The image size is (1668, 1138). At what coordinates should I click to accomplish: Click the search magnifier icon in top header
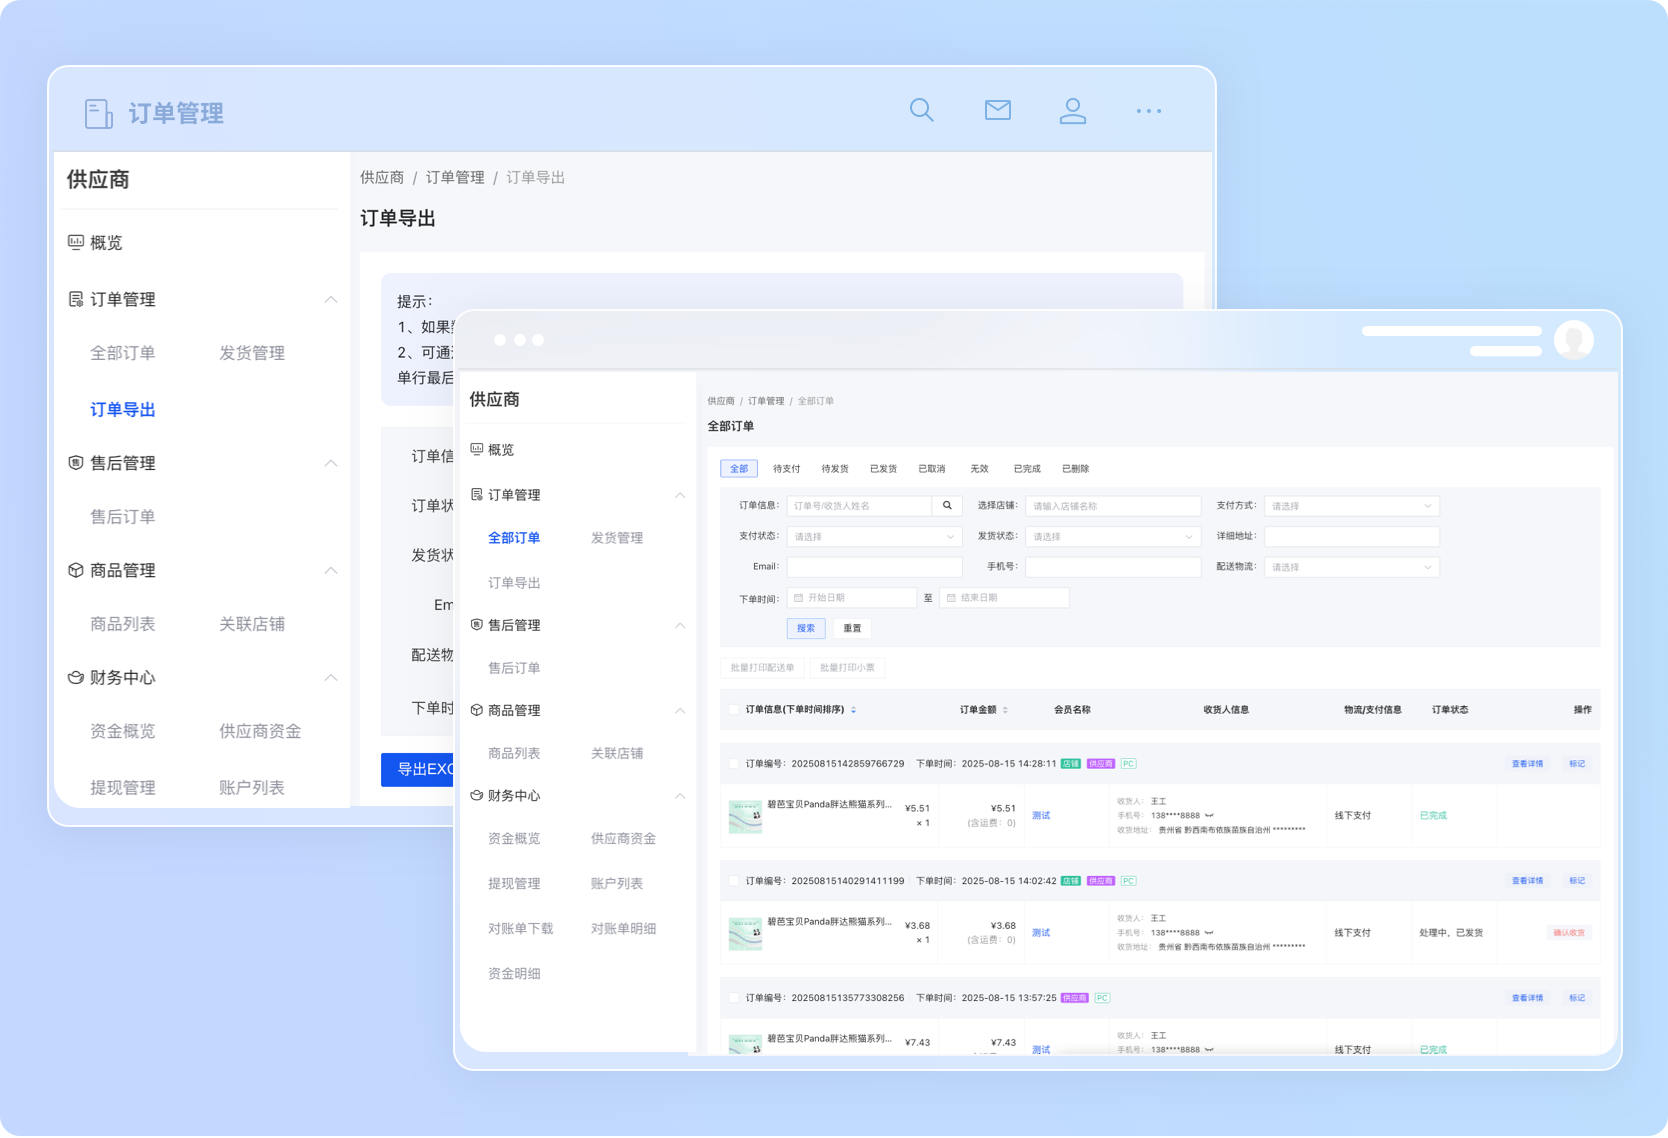[921, 110]
